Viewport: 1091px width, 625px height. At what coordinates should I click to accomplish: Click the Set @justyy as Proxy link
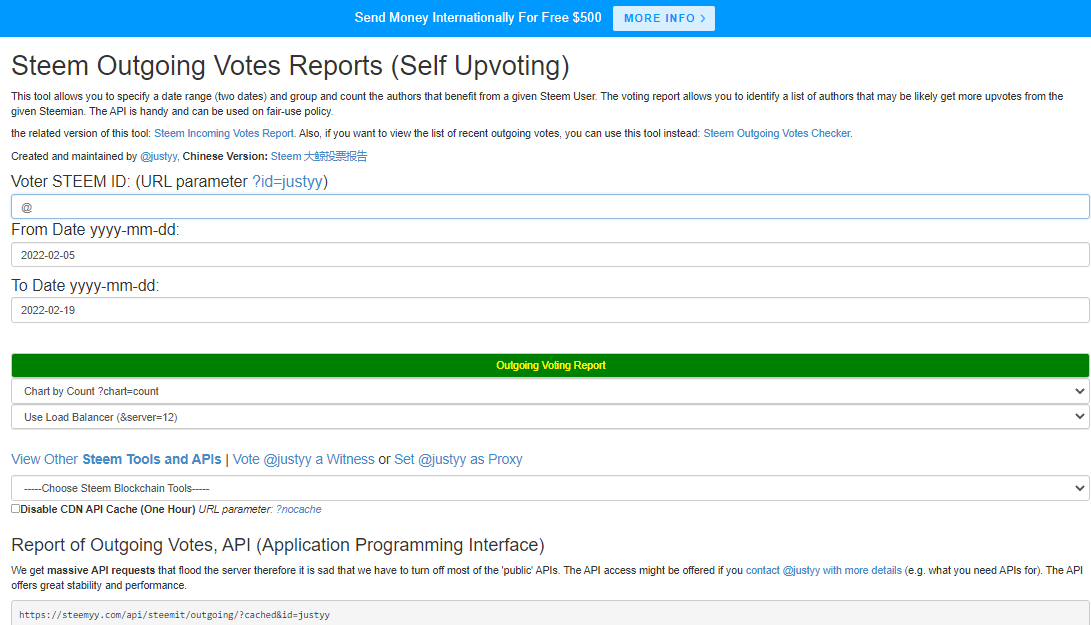tap(458, 459)
